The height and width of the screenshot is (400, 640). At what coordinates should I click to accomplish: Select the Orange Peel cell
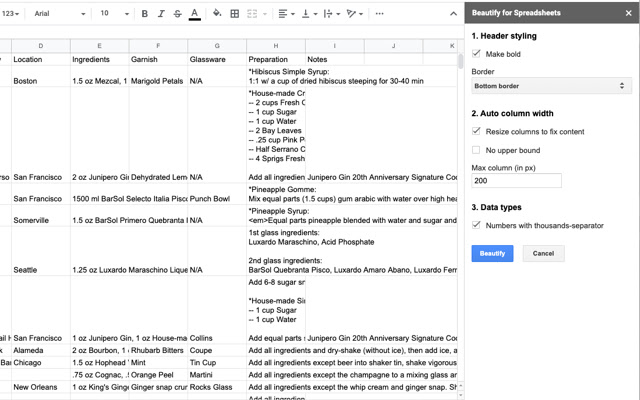coord(158,375)
